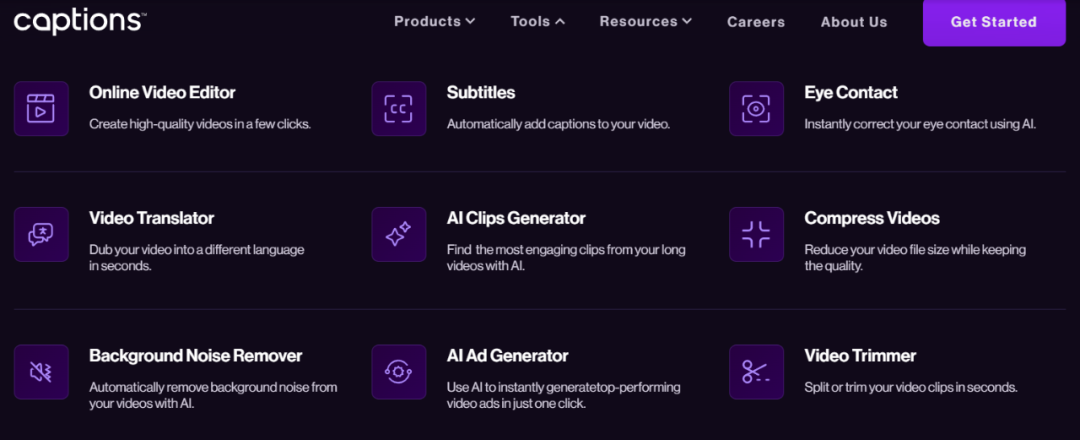The width and height of the screenshot is (1080, 440).
Task: Click the Captions logo
Action: 79,22
